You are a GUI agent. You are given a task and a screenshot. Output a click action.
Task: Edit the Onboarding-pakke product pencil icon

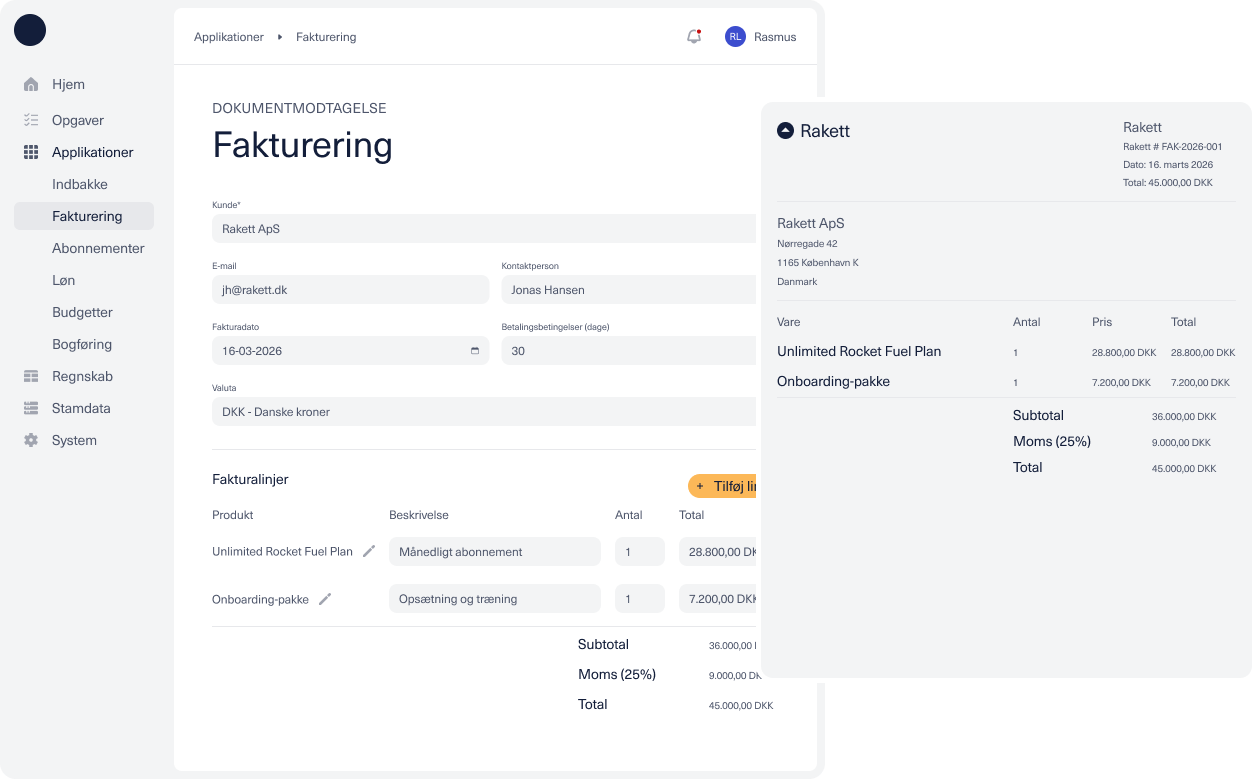[325, 599]
